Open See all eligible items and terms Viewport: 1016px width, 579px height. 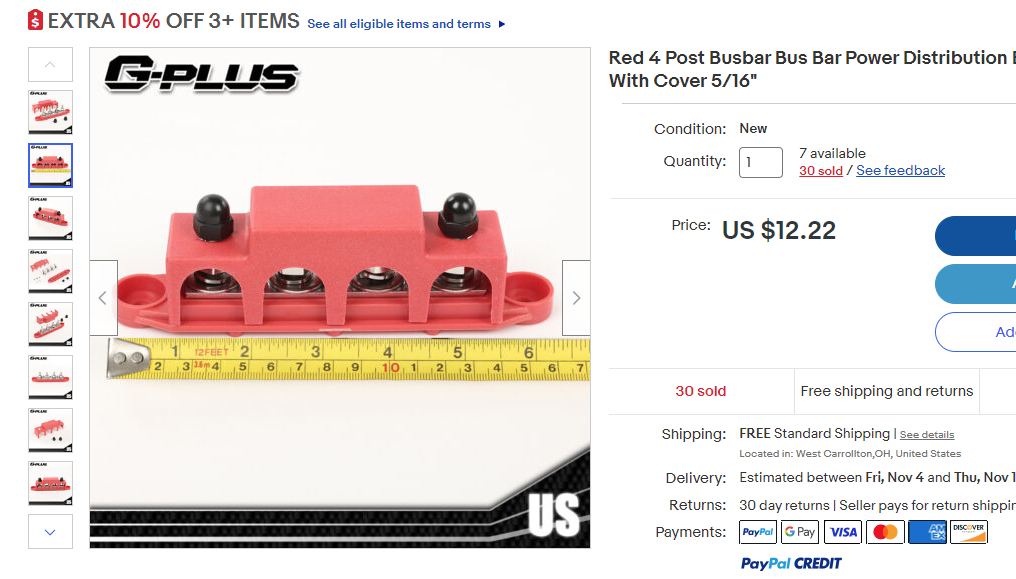pos(398,24)
